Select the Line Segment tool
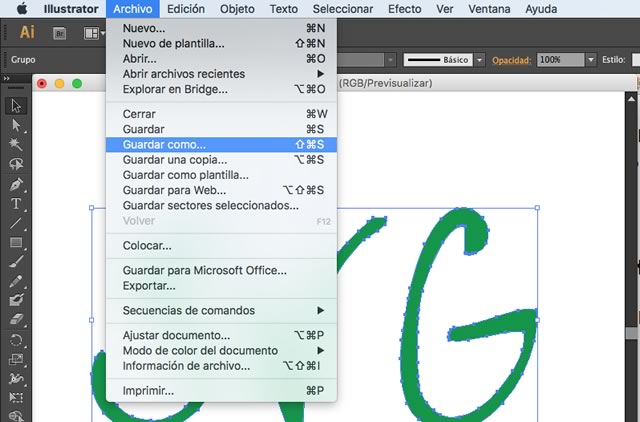 coord(16,223)
